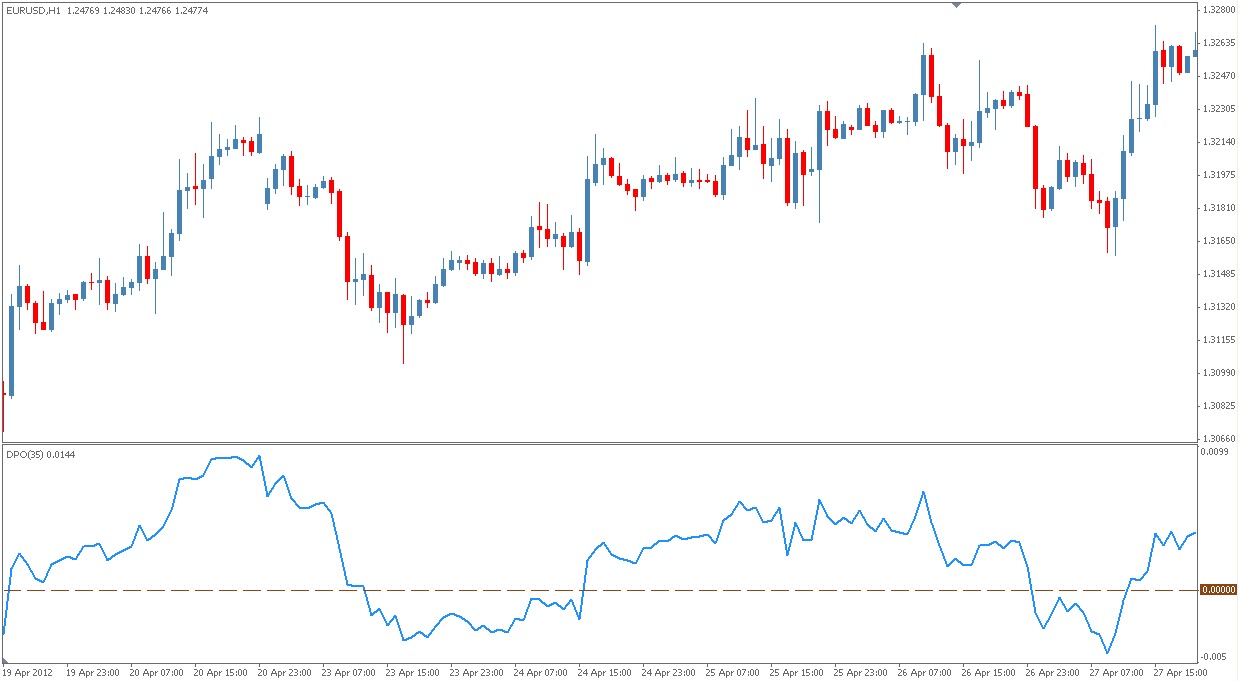1238x681 pixels.
Task: Click the 27 Apr 07:00 time label
Action: coord(1116,673)
